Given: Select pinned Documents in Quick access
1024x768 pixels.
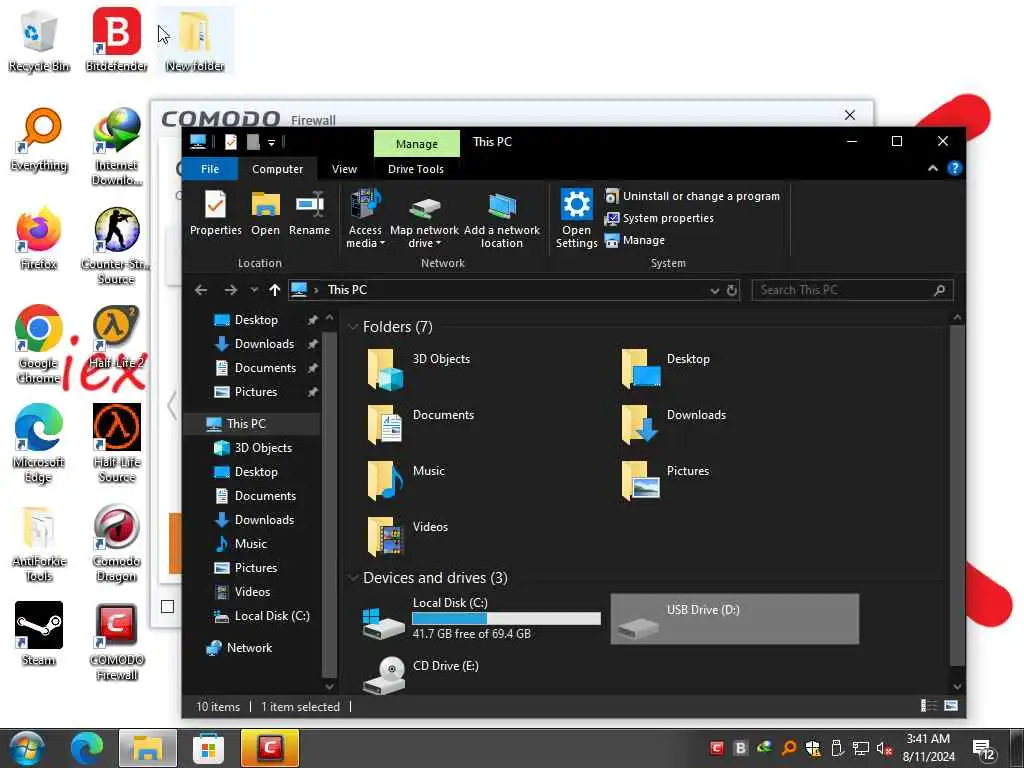Looking at the screenshot, I should point(265,368).
